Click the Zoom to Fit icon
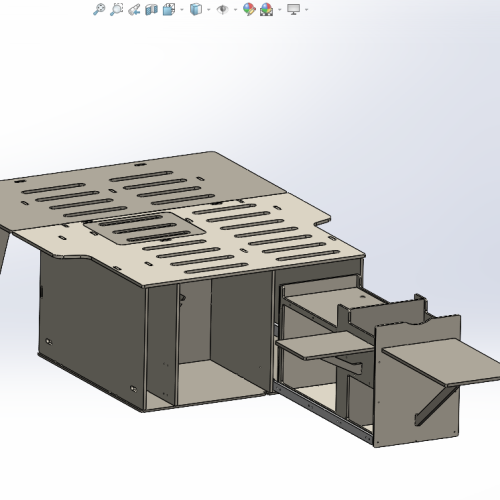Image resolution: width=500 pixels, height=500 pixels. click(x=99, y=9)
